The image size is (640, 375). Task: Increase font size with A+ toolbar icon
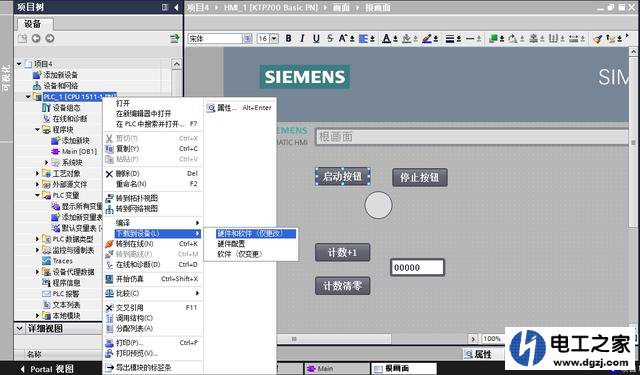(343, 38)
